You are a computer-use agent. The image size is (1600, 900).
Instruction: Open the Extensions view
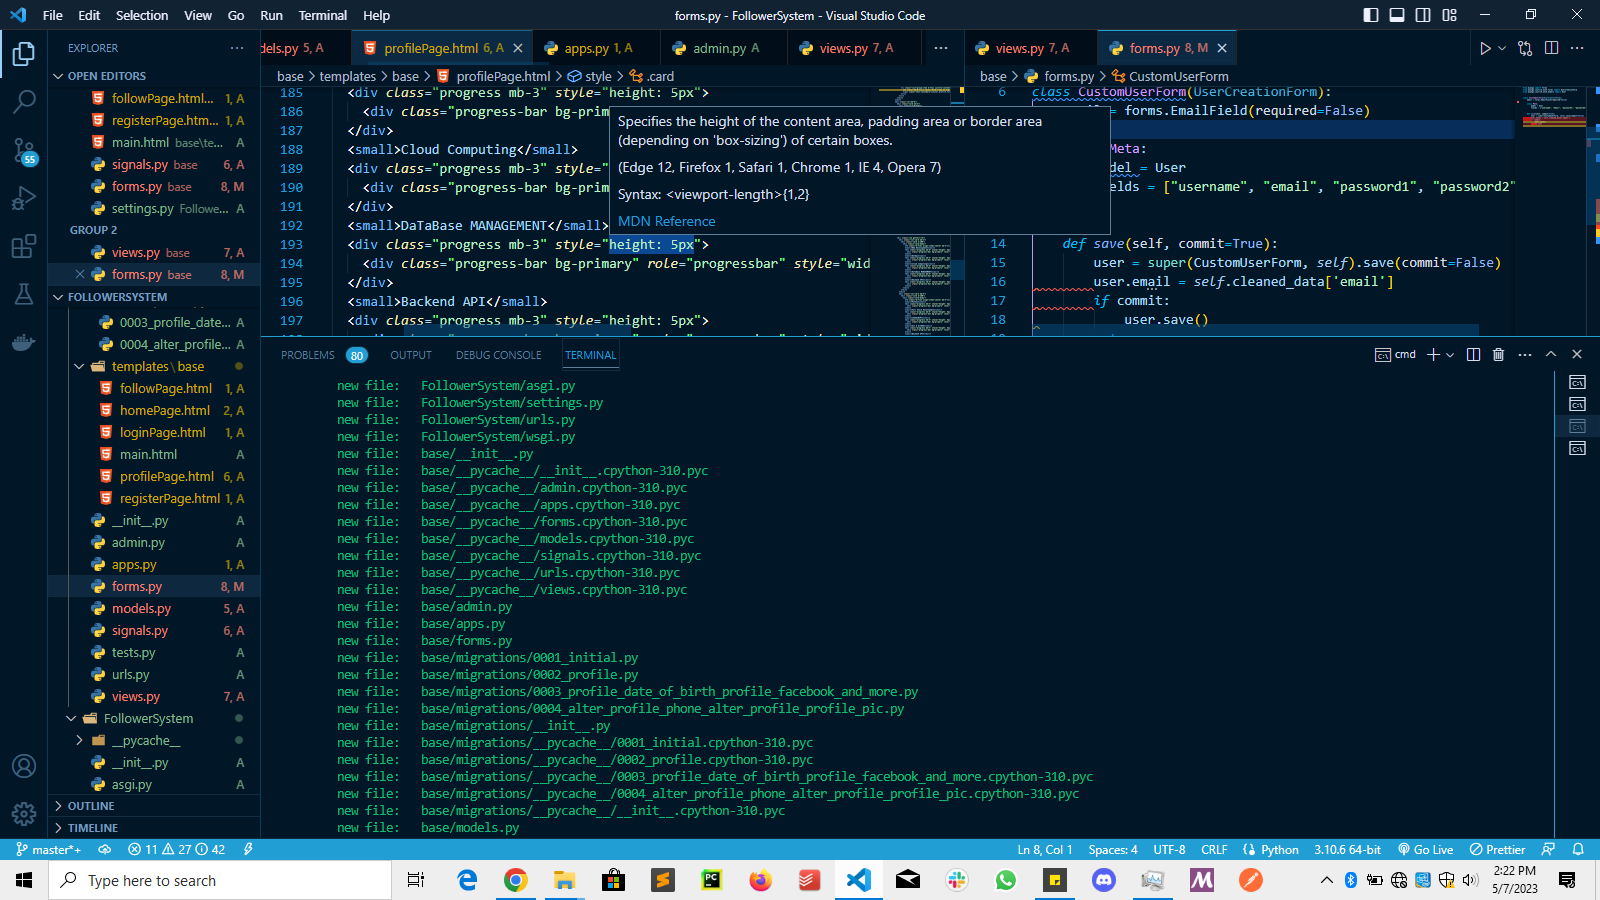tap(24, 247)
